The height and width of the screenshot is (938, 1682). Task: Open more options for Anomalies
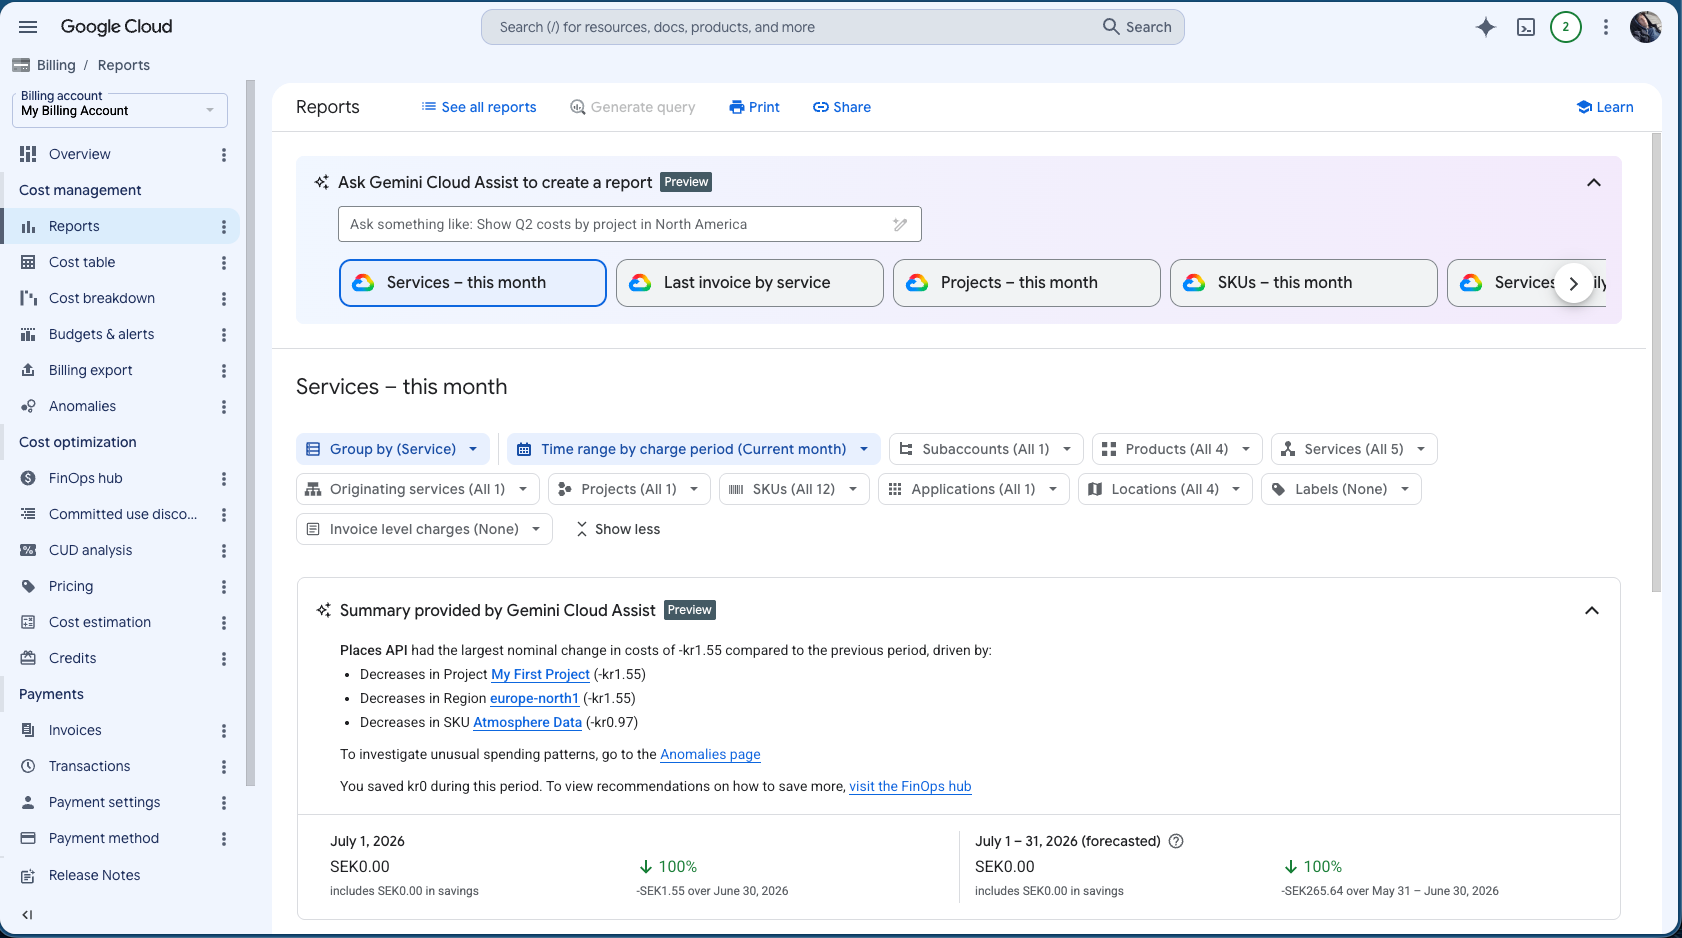tap(224, 407)
